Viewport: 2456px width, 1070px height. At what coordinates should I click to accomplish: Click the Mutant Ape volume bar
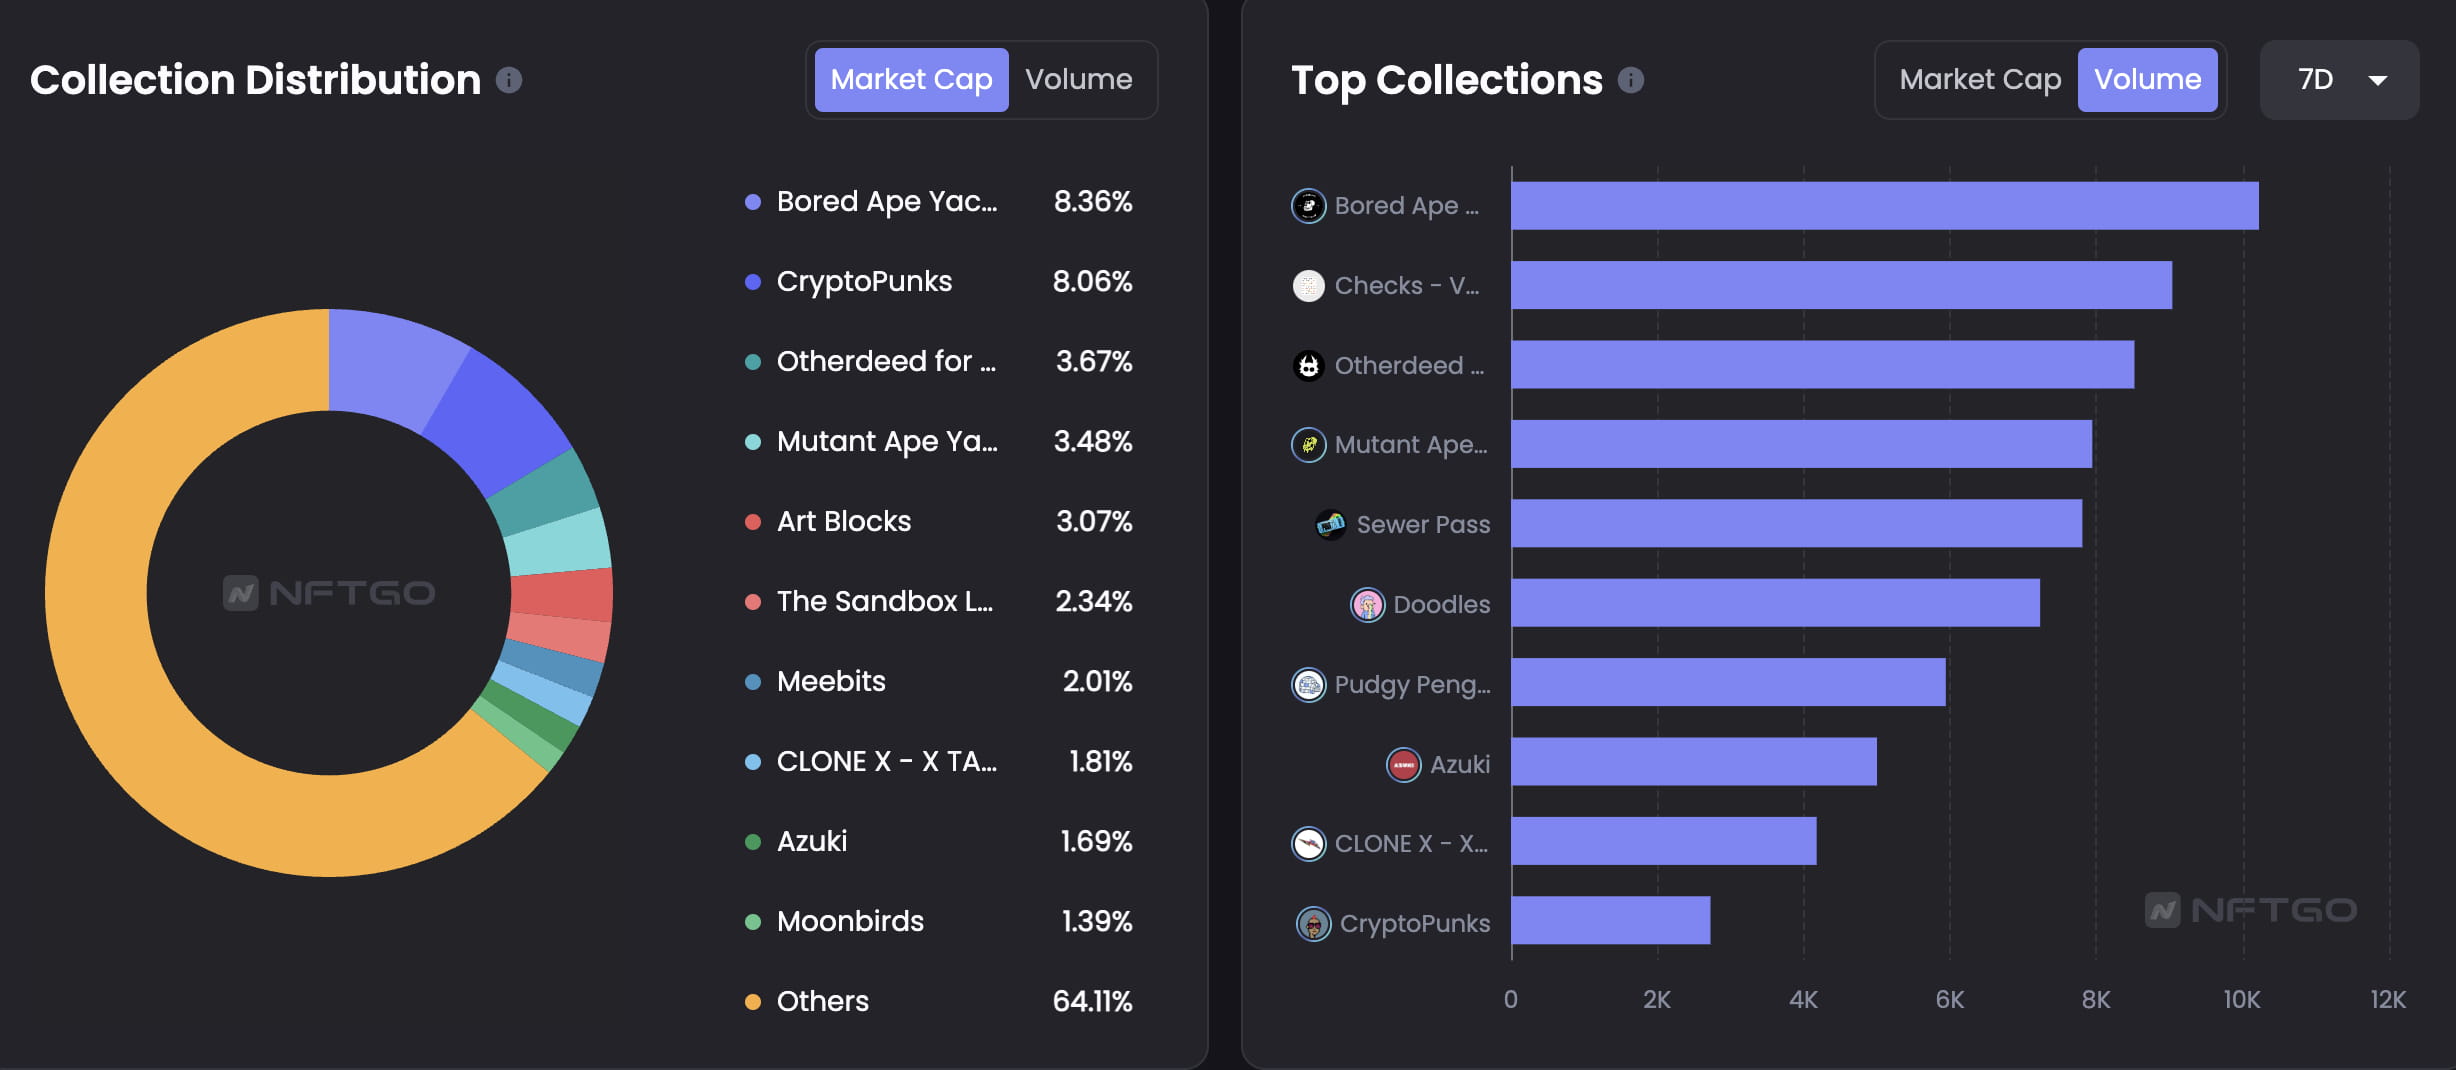point(1800,444)
